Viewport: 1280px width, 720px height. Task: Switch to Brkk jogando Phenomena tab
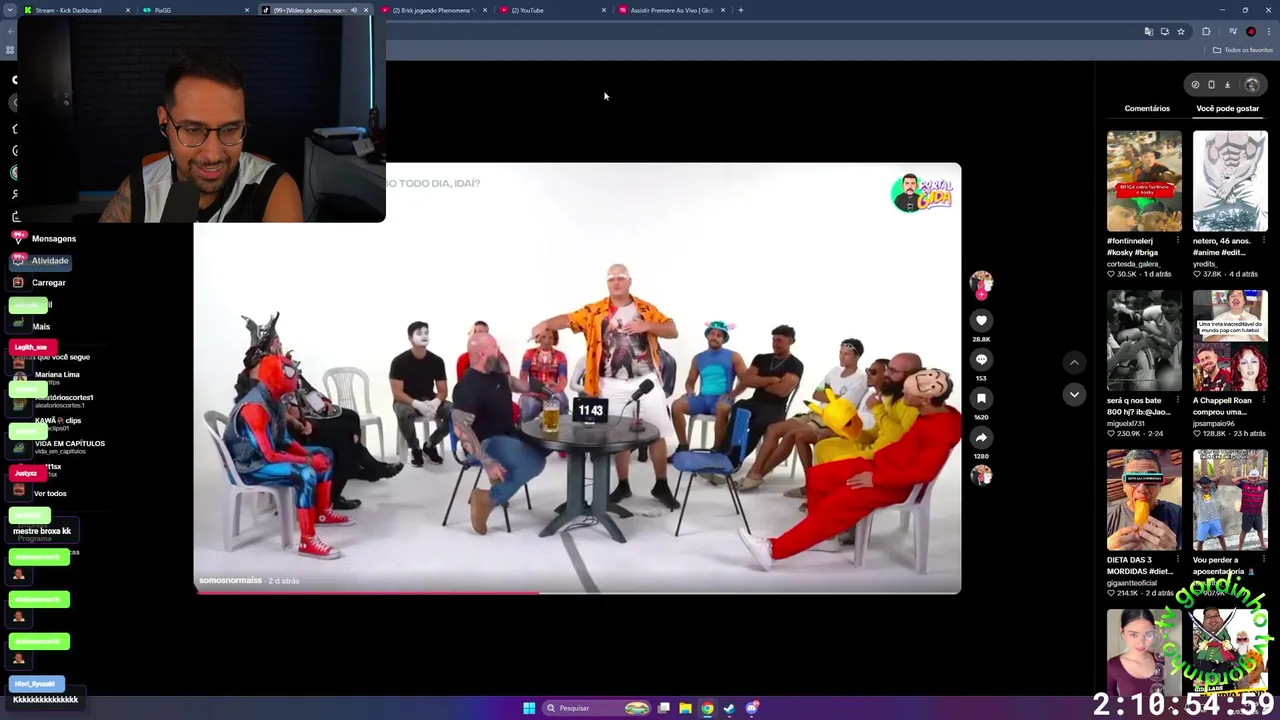433,10
